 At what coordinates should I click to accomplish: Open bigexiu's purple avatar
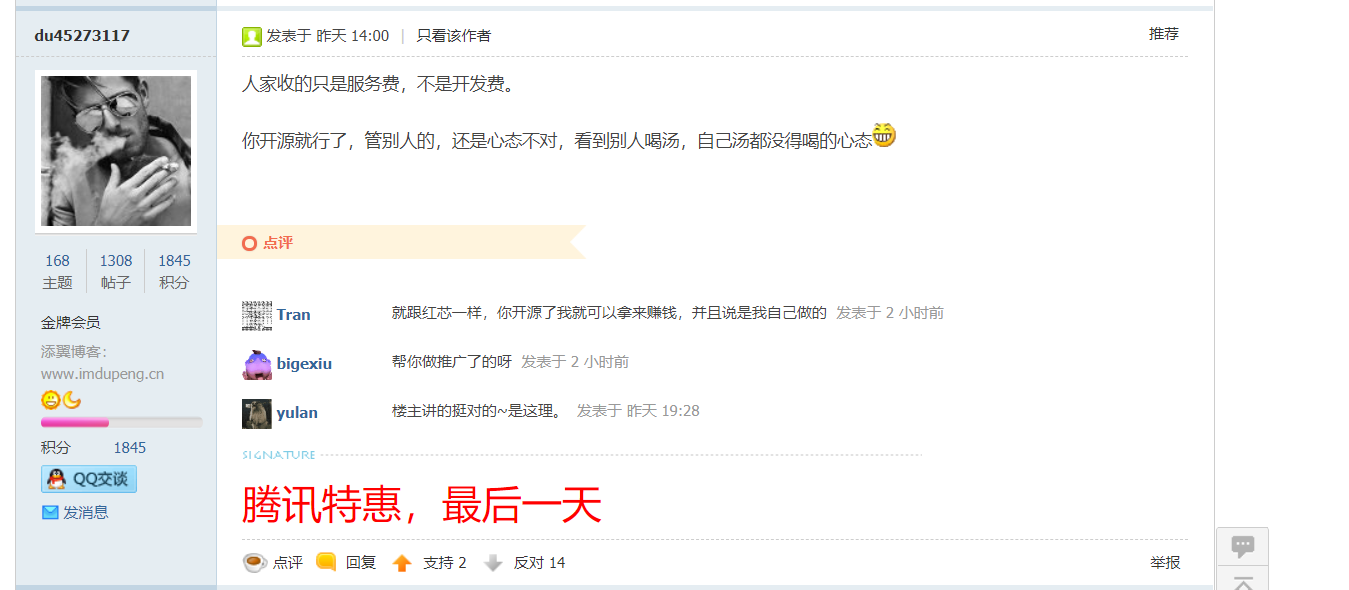coord(257,364)
